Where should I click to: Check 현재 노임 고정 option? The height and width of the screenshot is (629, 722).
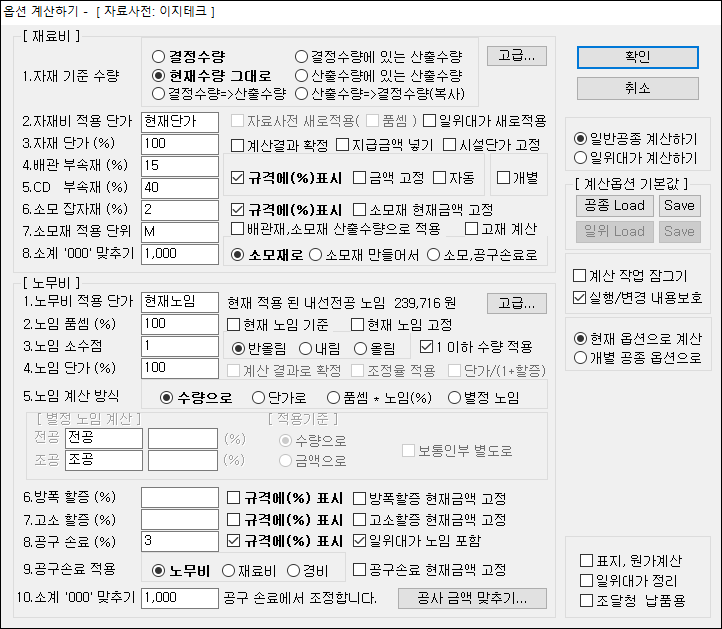pos(402,325)
